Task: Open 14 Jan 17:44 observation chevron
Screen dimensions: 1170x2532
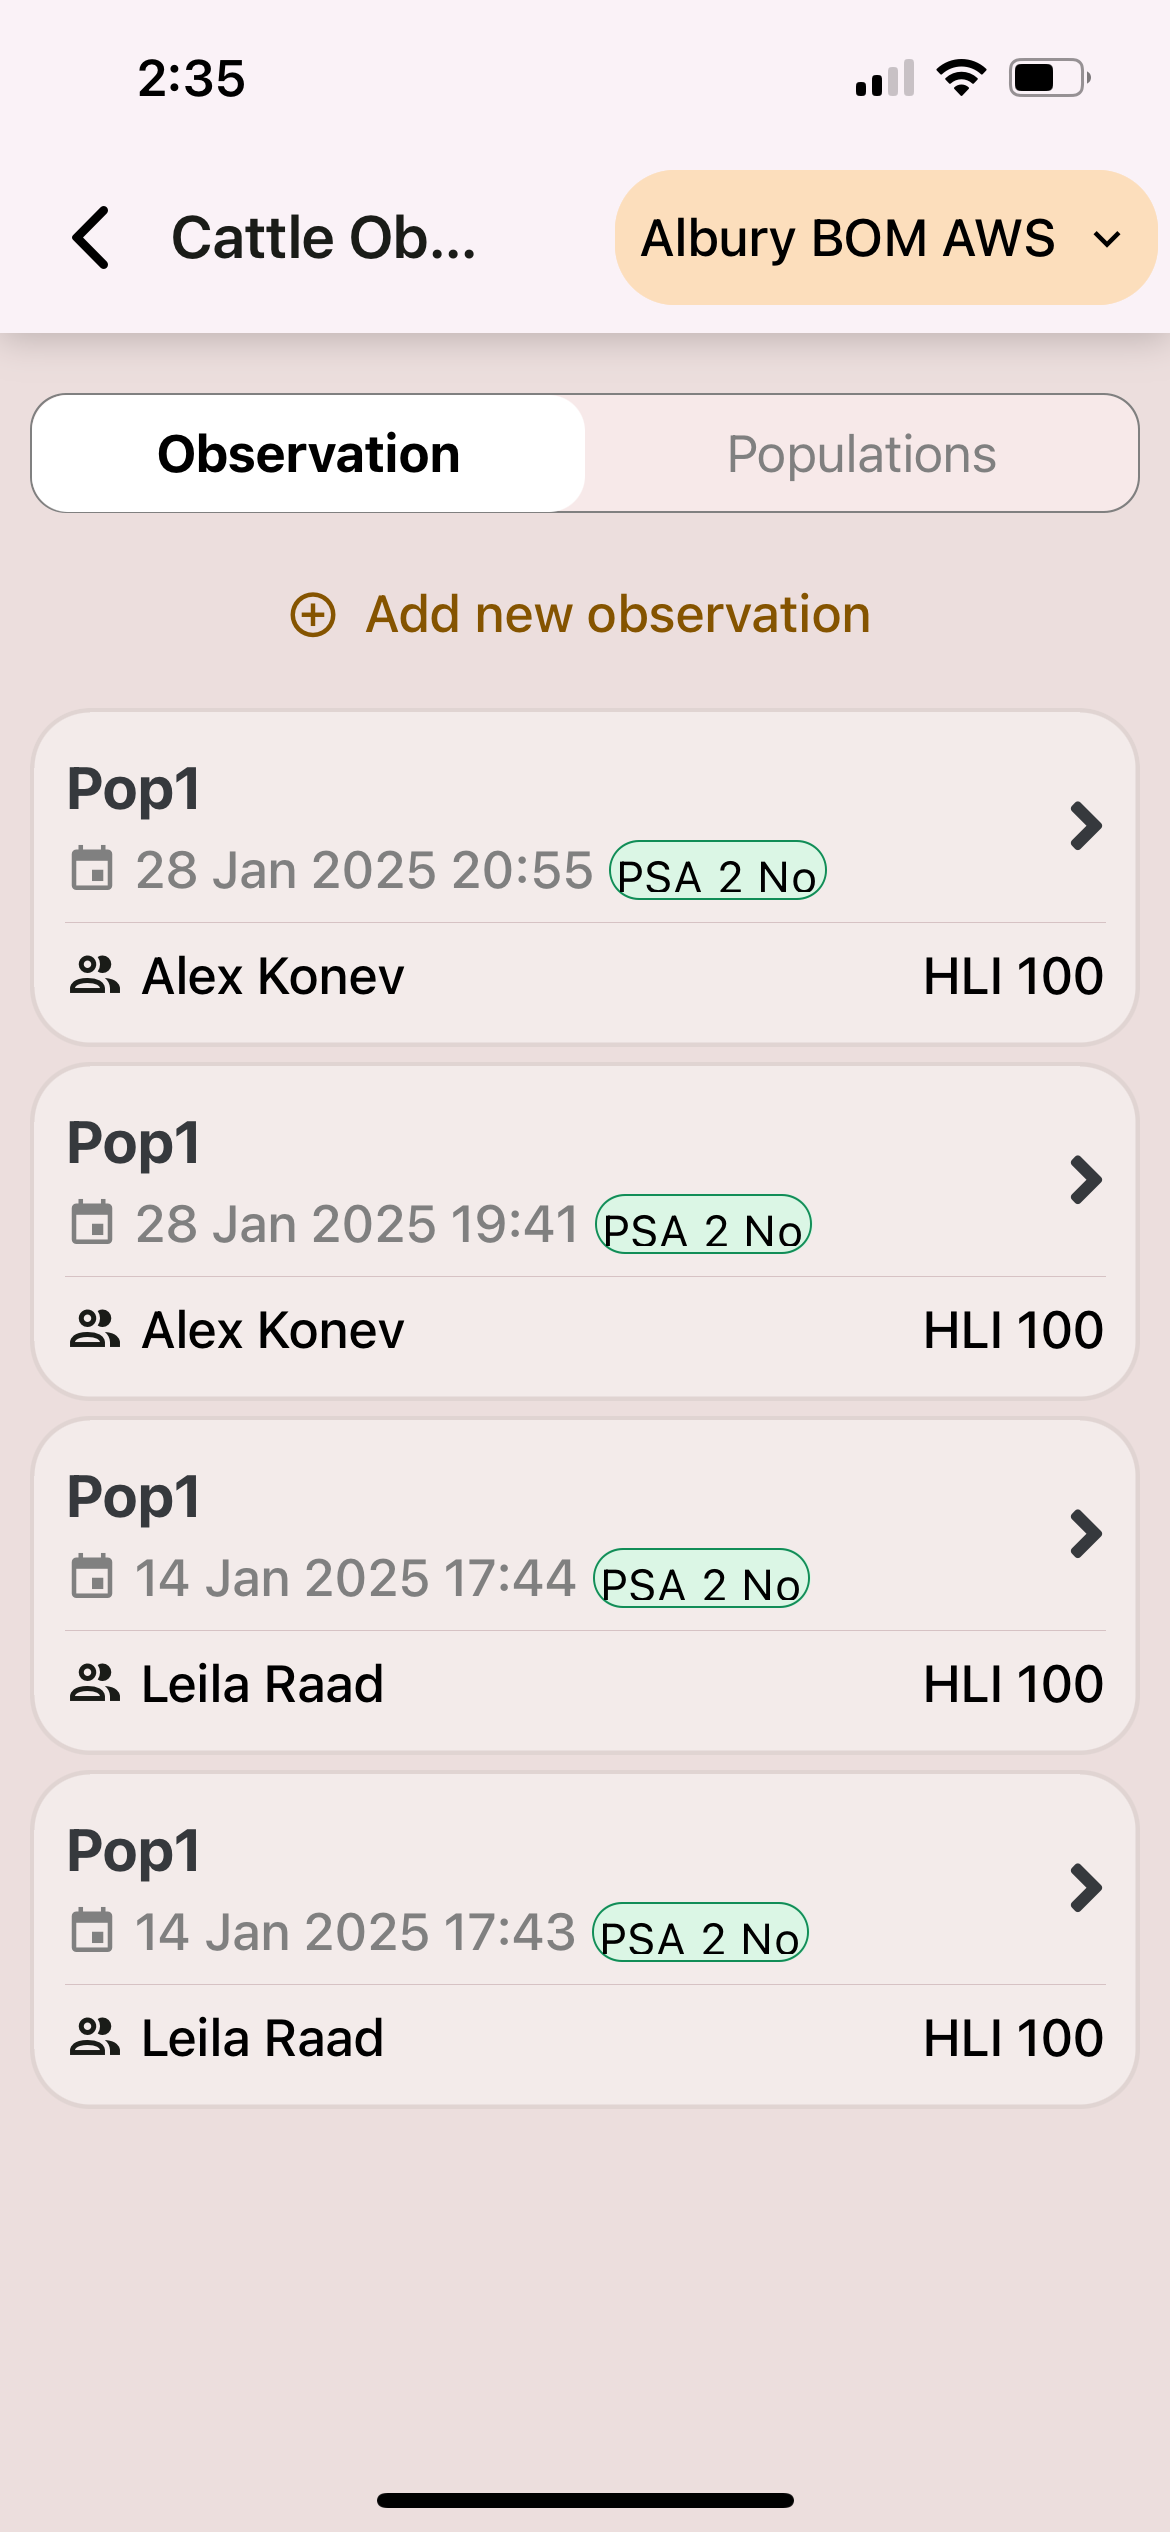Action: (1085, 1534)
